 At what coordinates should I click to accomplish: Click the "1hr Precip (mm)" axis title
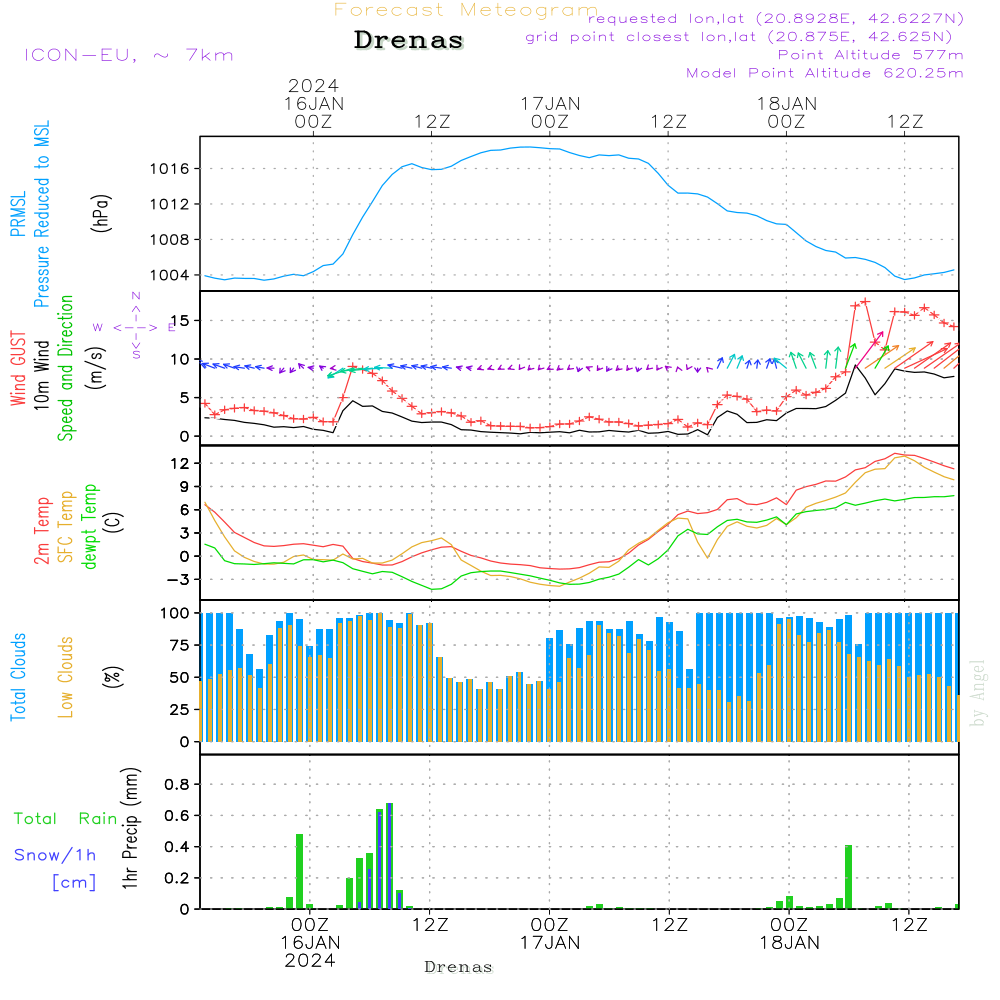[130, 828]
